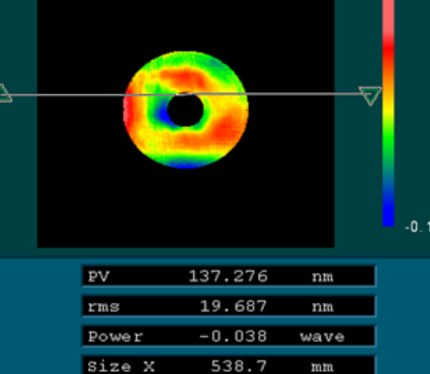
Task: Click the Power result row label
Action: coord(115,337)
